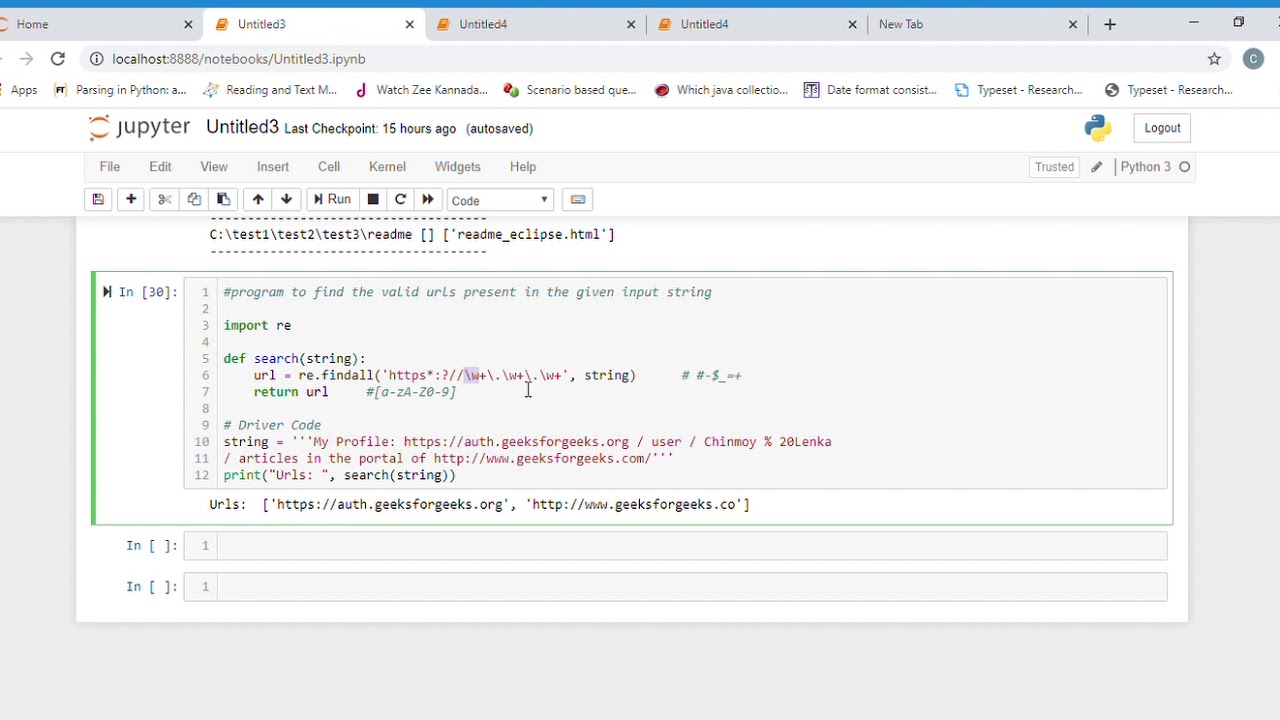Click the '# Driver Code' comment line
Image resolution: width=1280 pixels, height=720 pixels.
point(272,425)
